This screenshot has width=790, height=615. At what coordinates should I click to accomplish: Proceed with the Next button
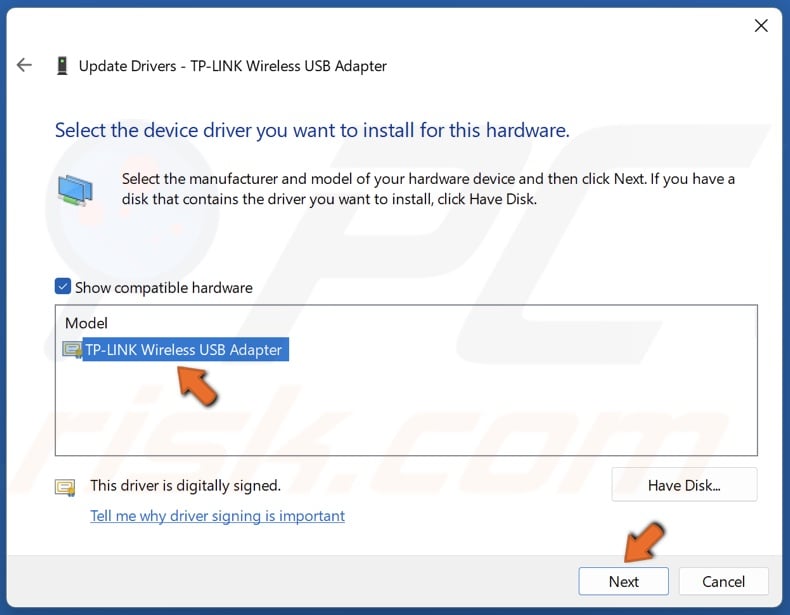click(623, 581)
